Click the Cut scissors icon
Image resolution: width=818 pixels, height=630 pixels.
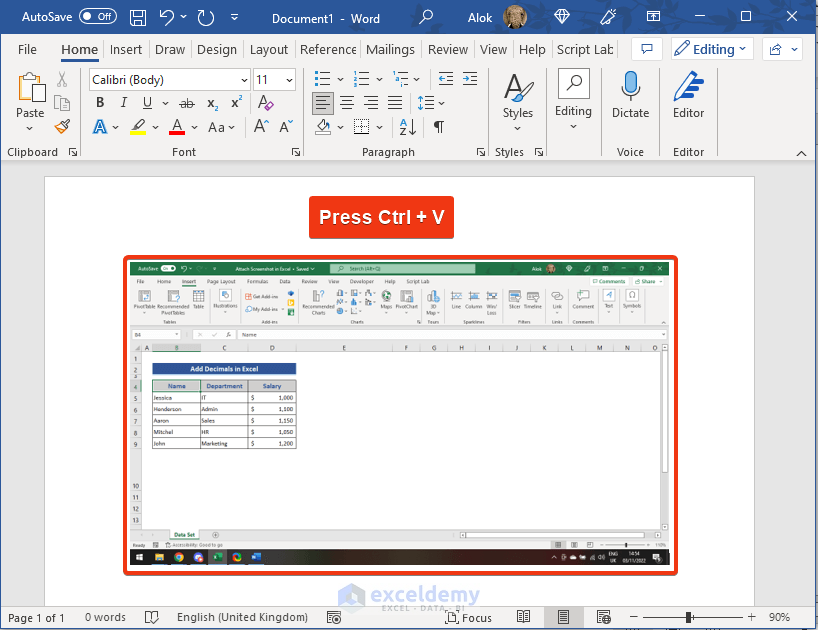coord(62,79)
